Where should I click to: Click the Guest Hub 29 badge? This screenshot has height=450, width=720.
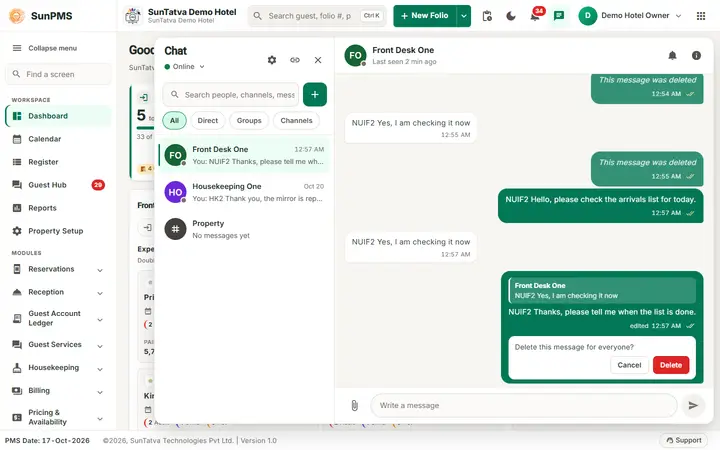coord(98,185)
